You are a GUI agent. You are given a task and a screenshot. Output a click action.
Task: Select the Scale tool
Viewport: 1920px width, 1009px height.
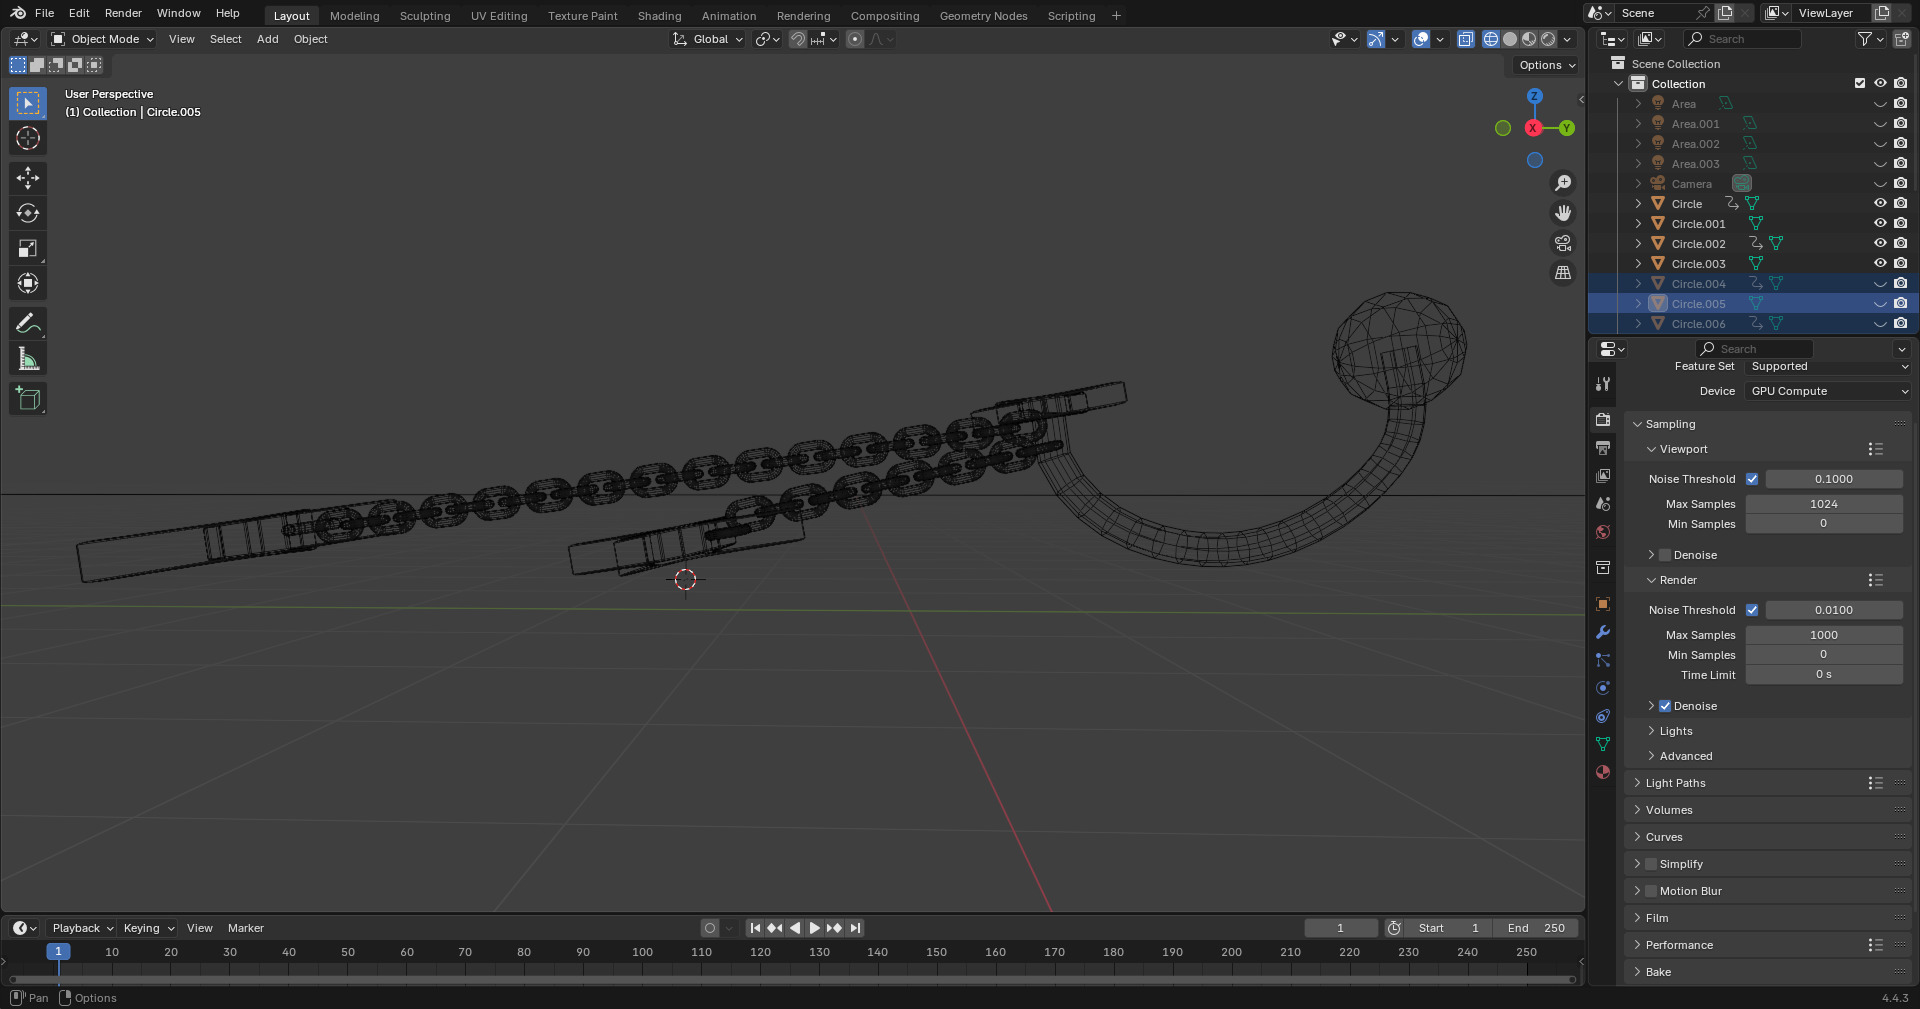click(28, 248)
